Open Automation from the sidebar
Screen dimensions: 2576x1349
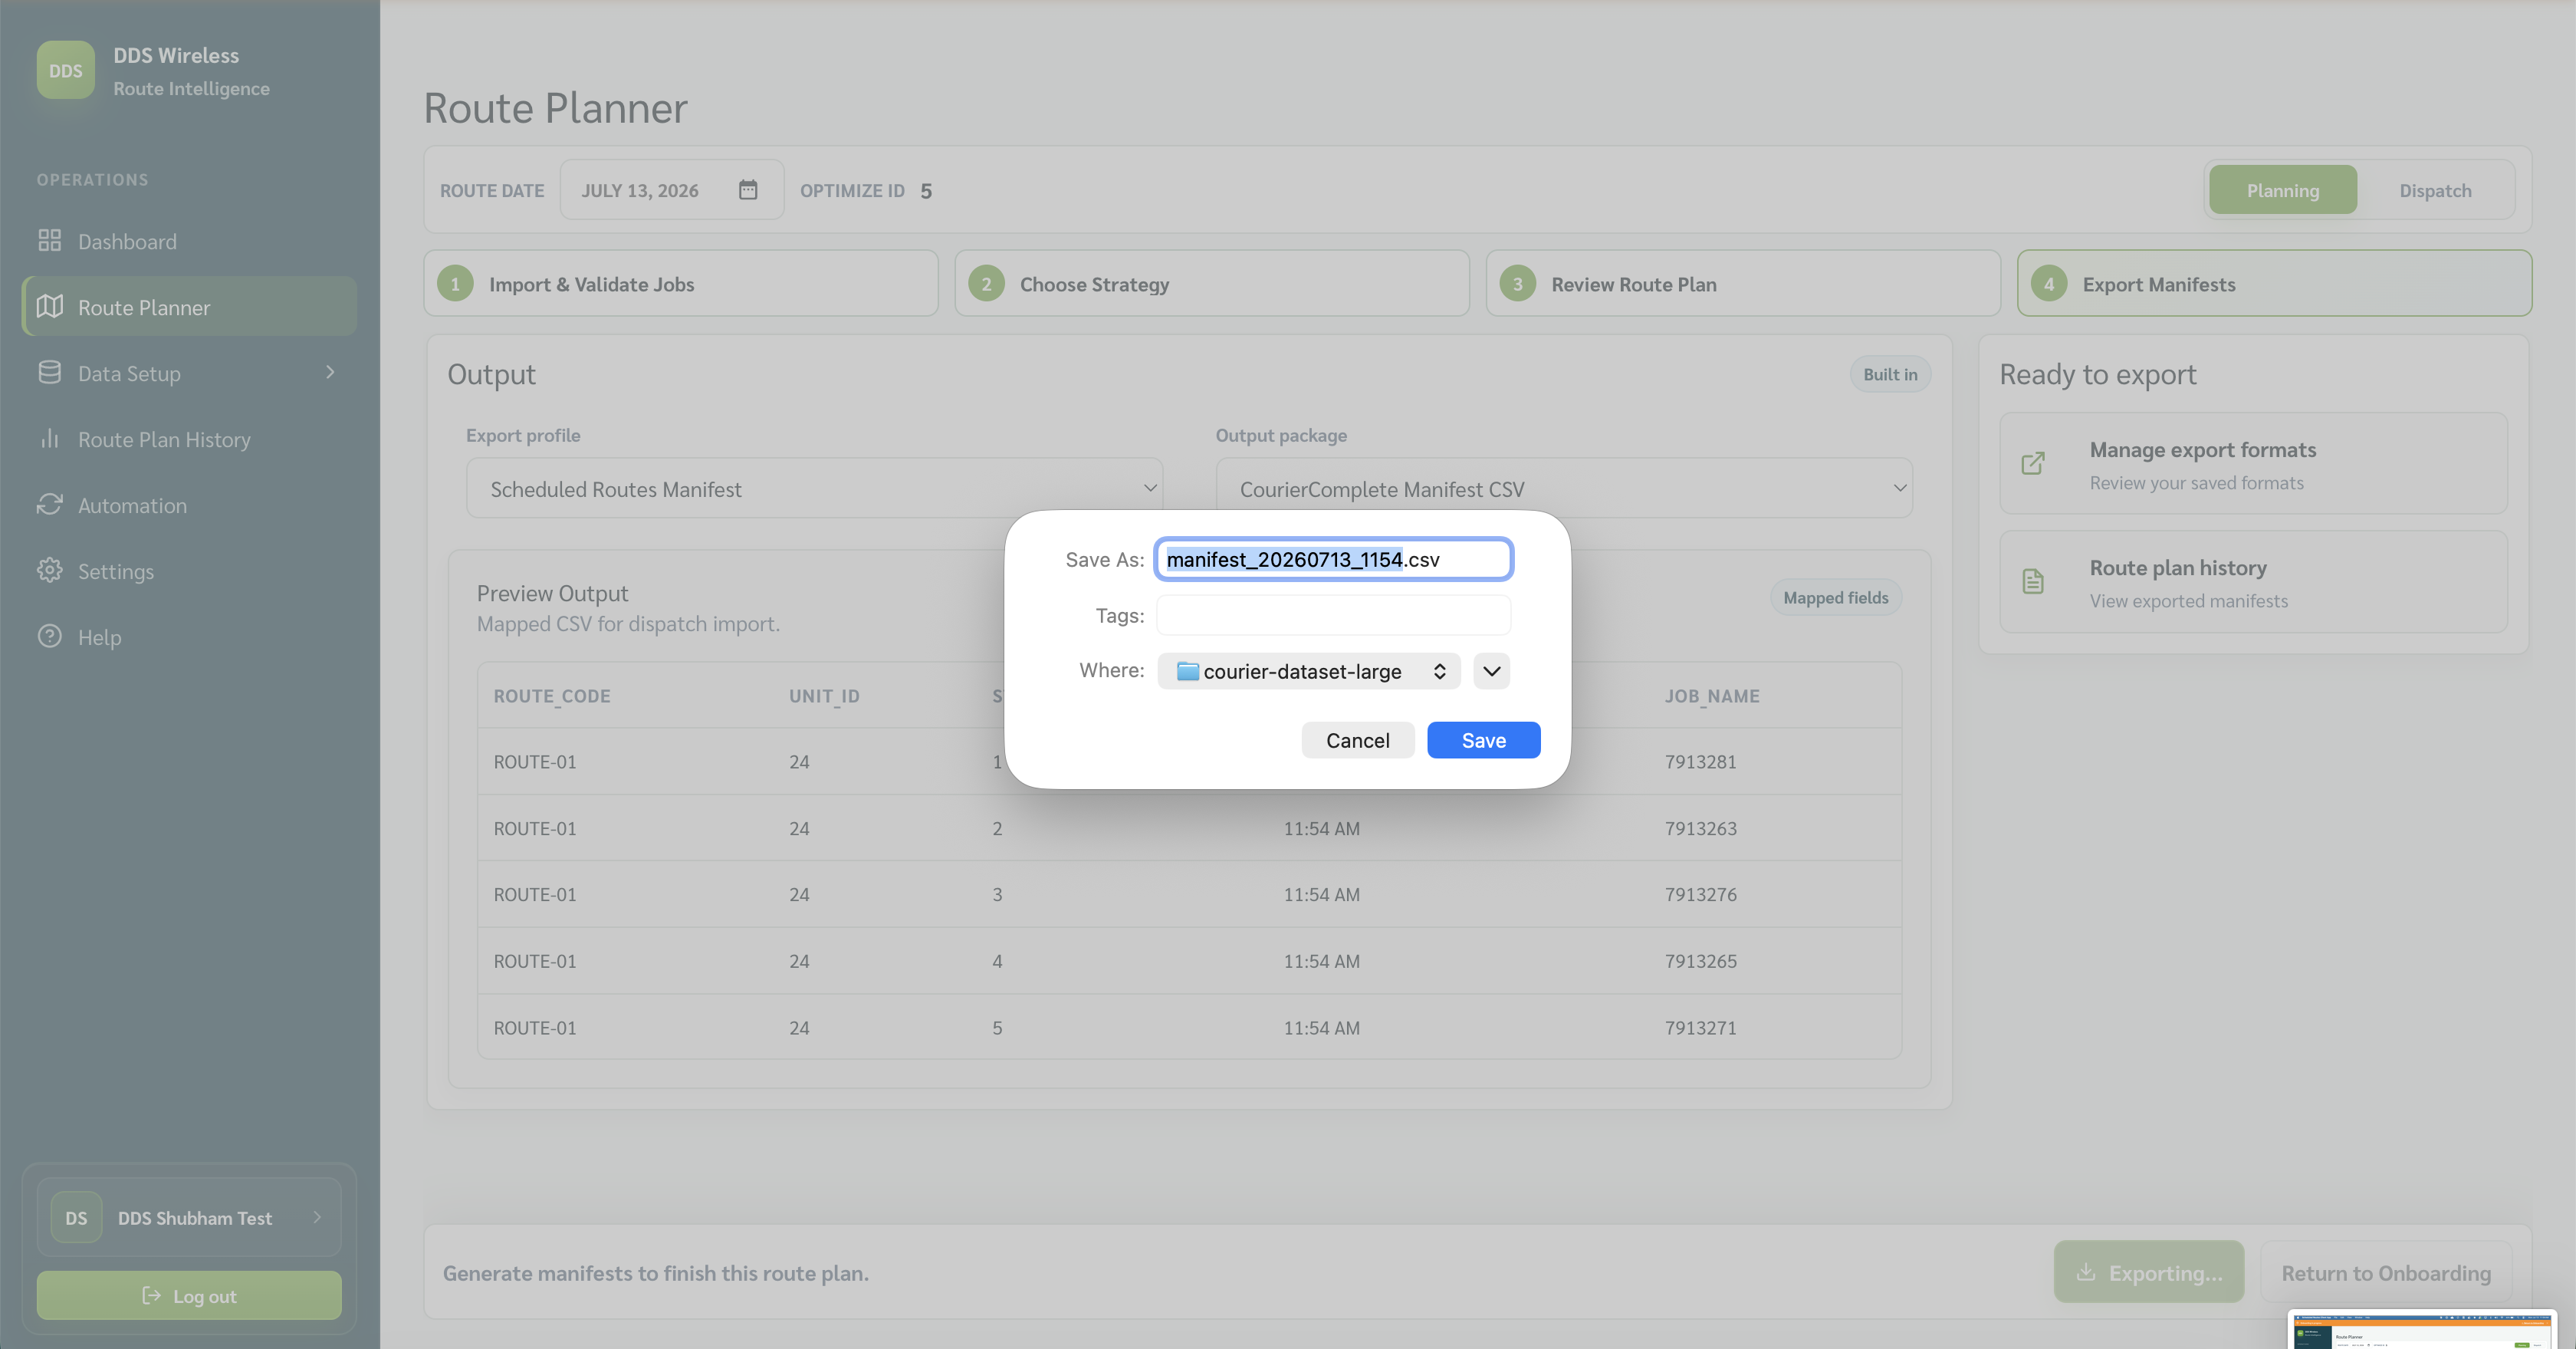pos(189,505)
